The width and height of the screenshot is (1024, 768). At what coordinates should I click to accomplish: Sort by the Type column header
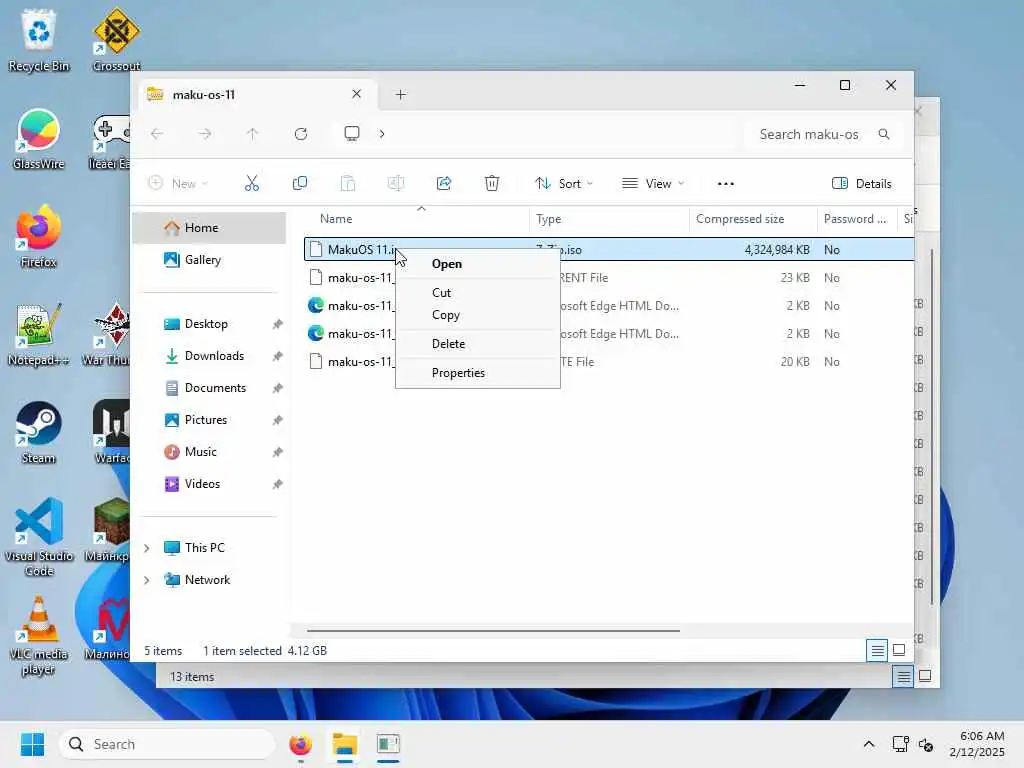(x=549, y=219)
